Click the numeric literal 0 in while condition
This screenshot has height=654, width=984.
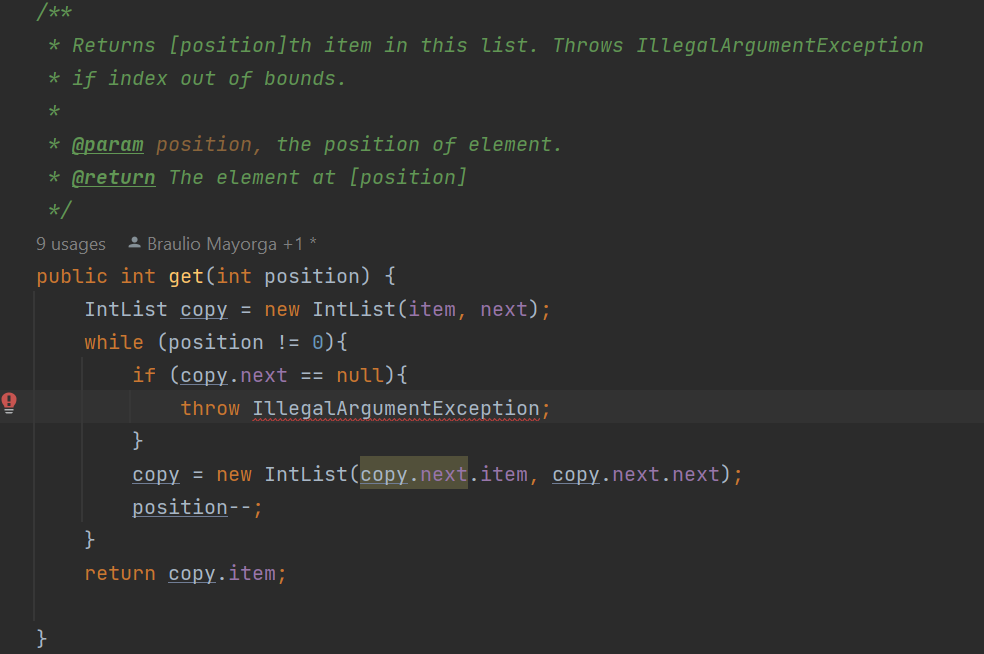click(x=317, y=343)
